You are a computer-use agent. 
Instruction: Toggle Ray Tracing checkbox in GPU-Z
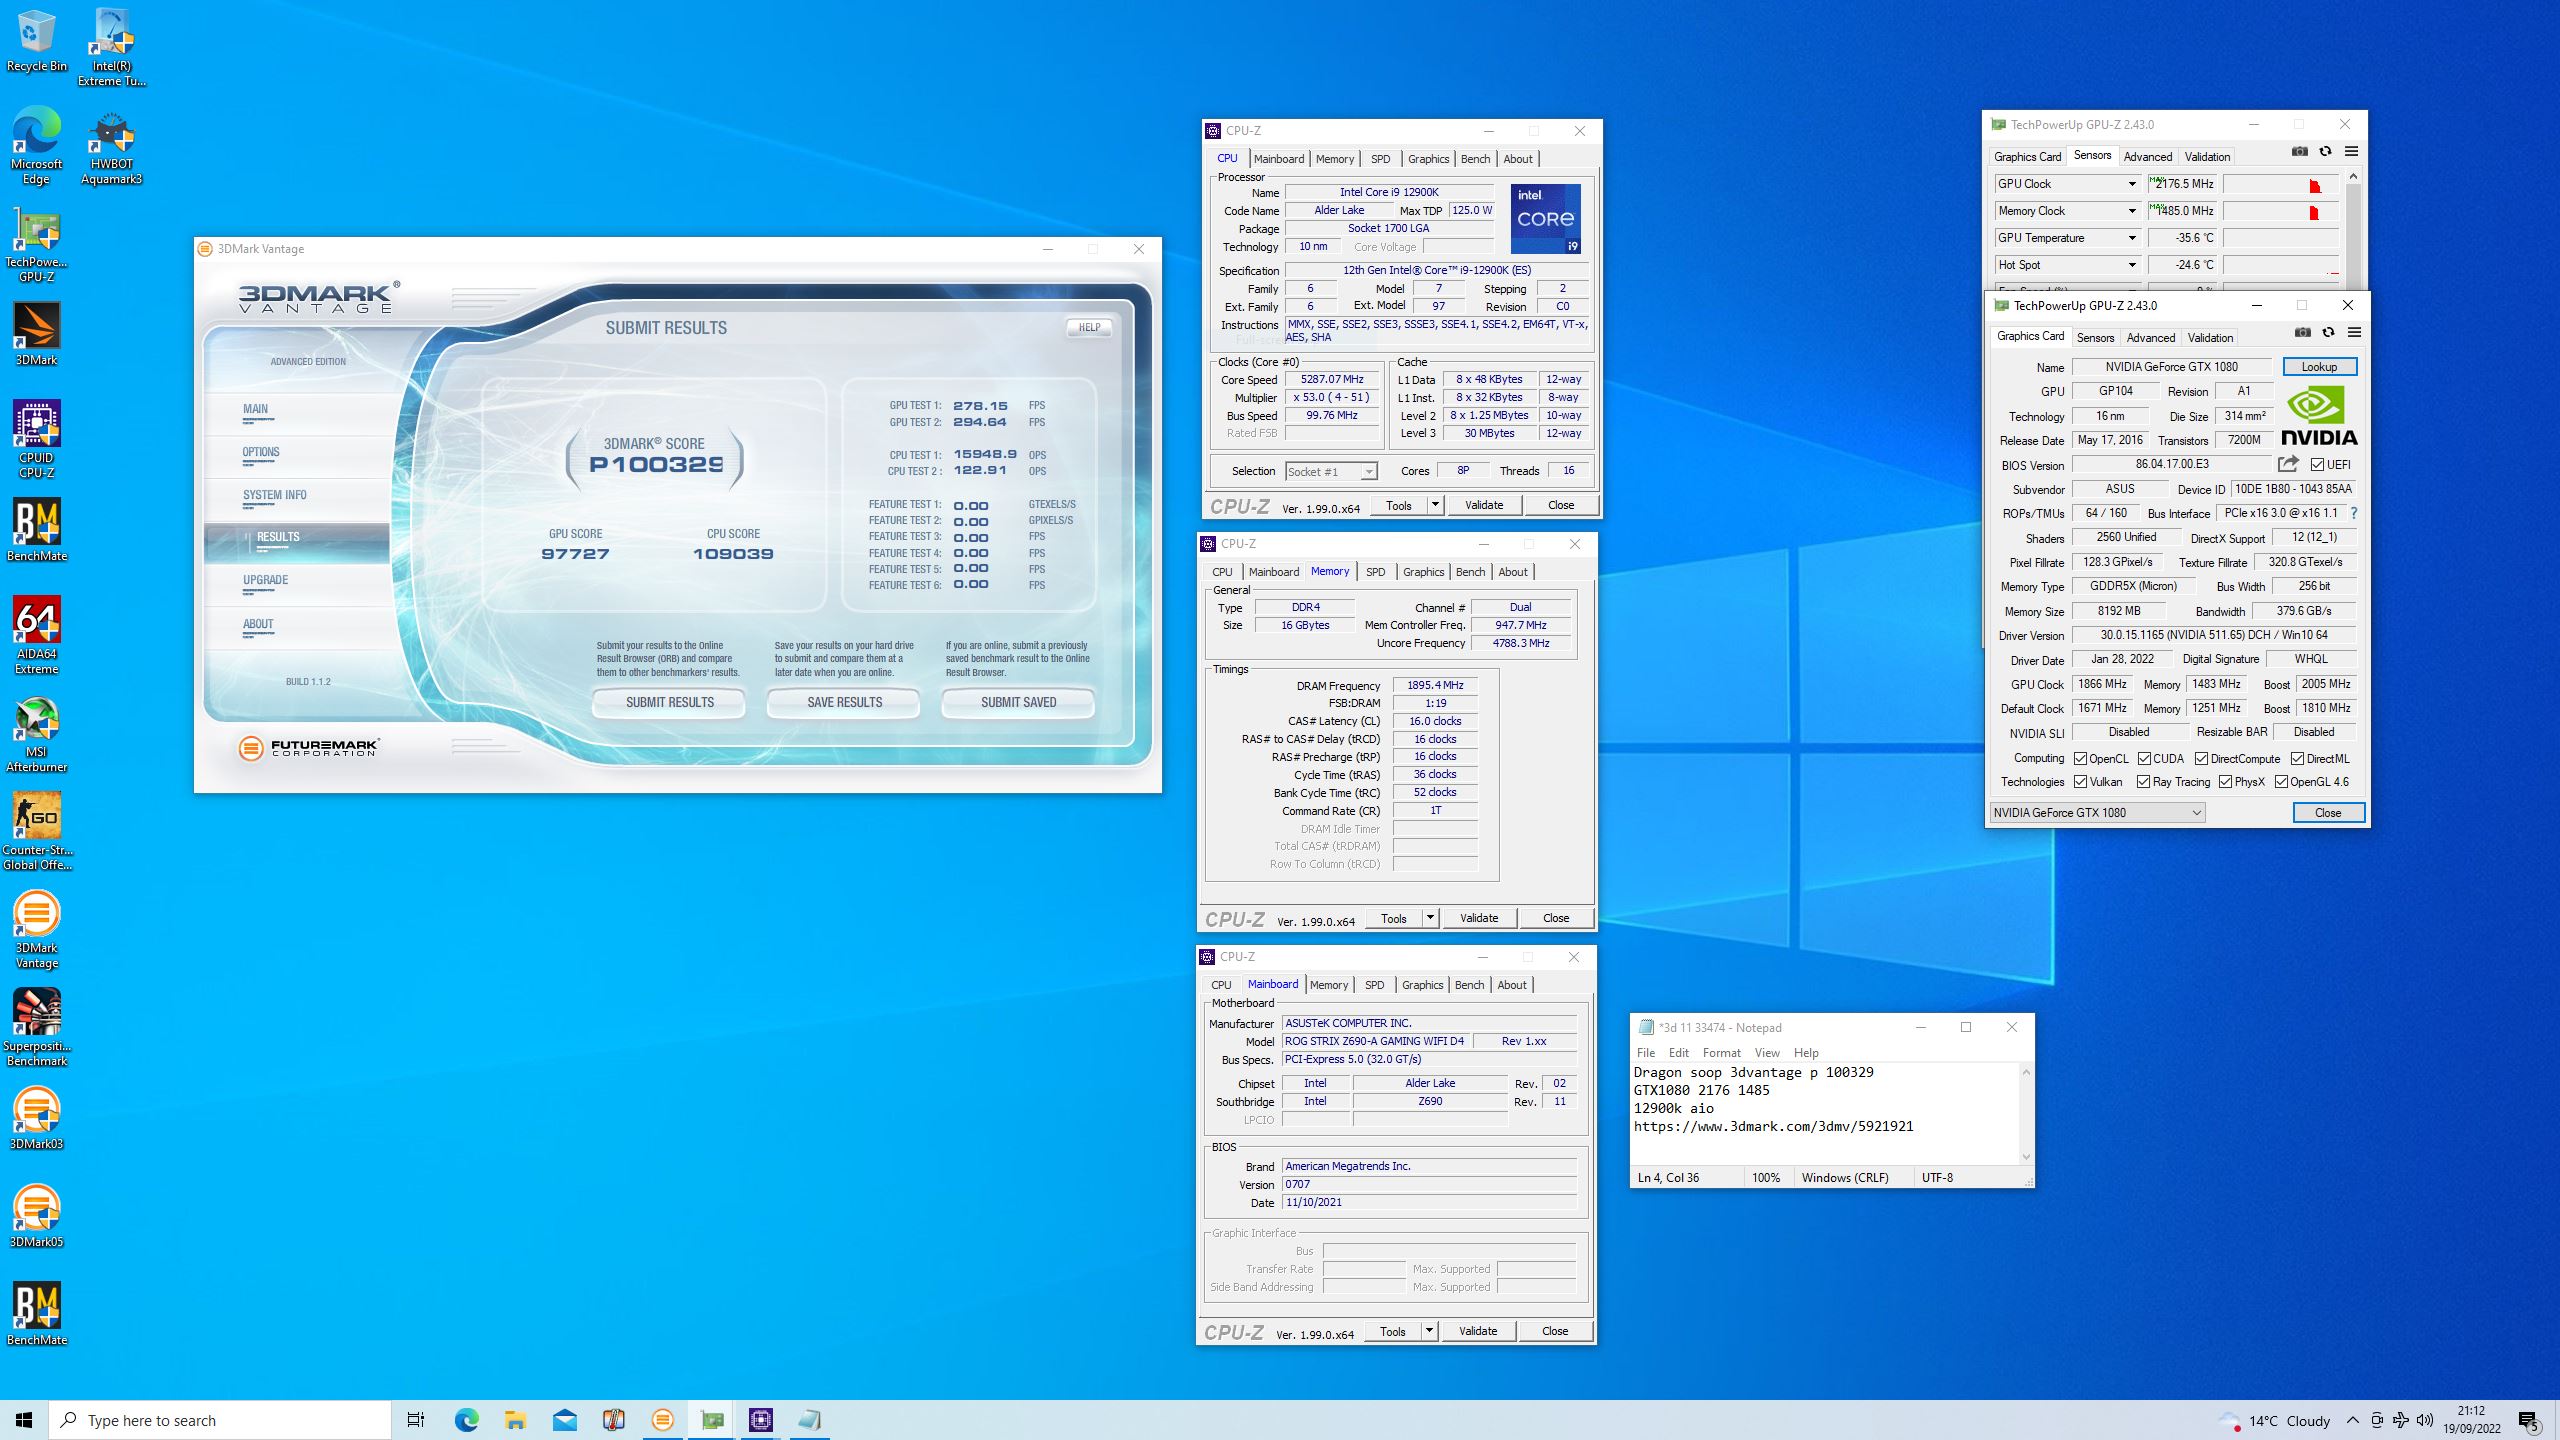pyautogui.click(x=2143, y=782)
